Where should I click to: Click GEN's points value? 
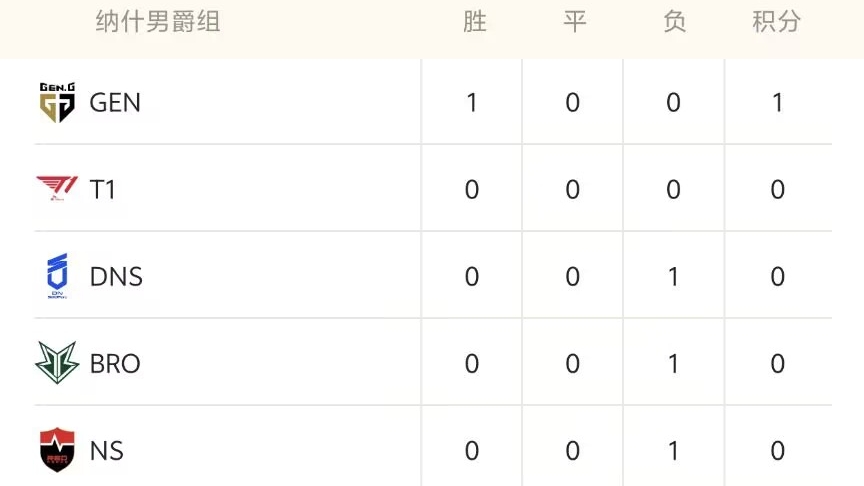(777, 102)
